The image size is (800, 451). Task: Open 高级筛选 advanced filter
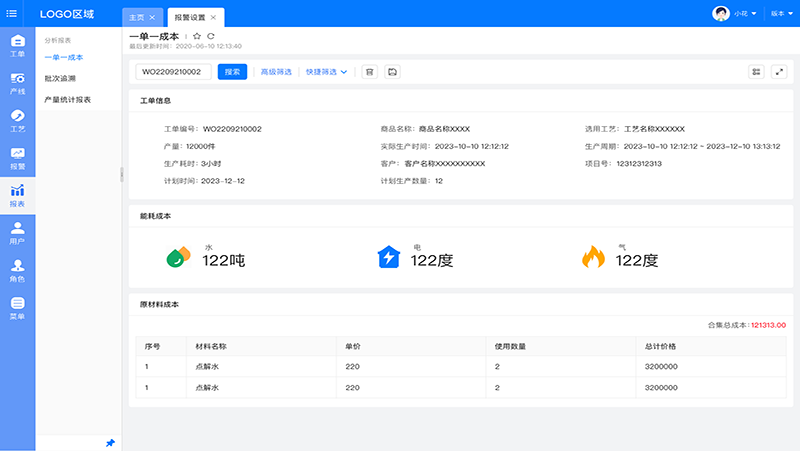coord(276,72)
